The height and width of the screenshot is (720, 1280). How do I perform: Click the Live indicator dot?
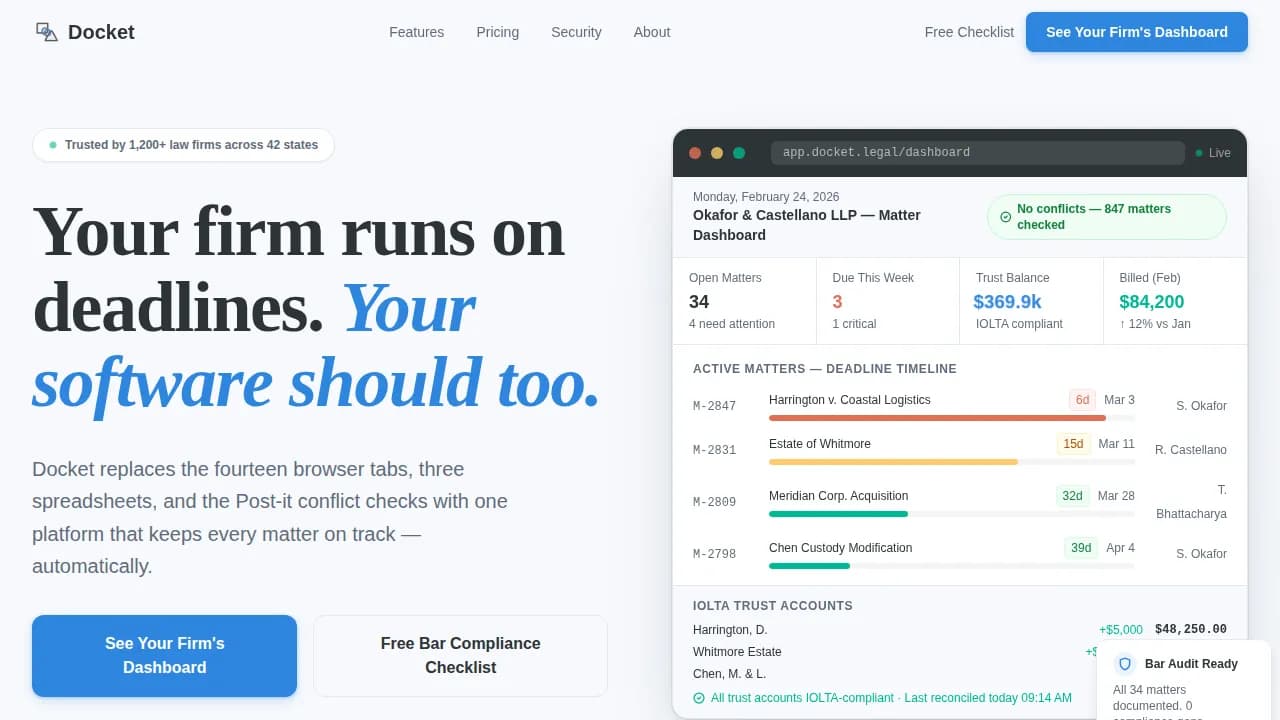(1199, 152)
